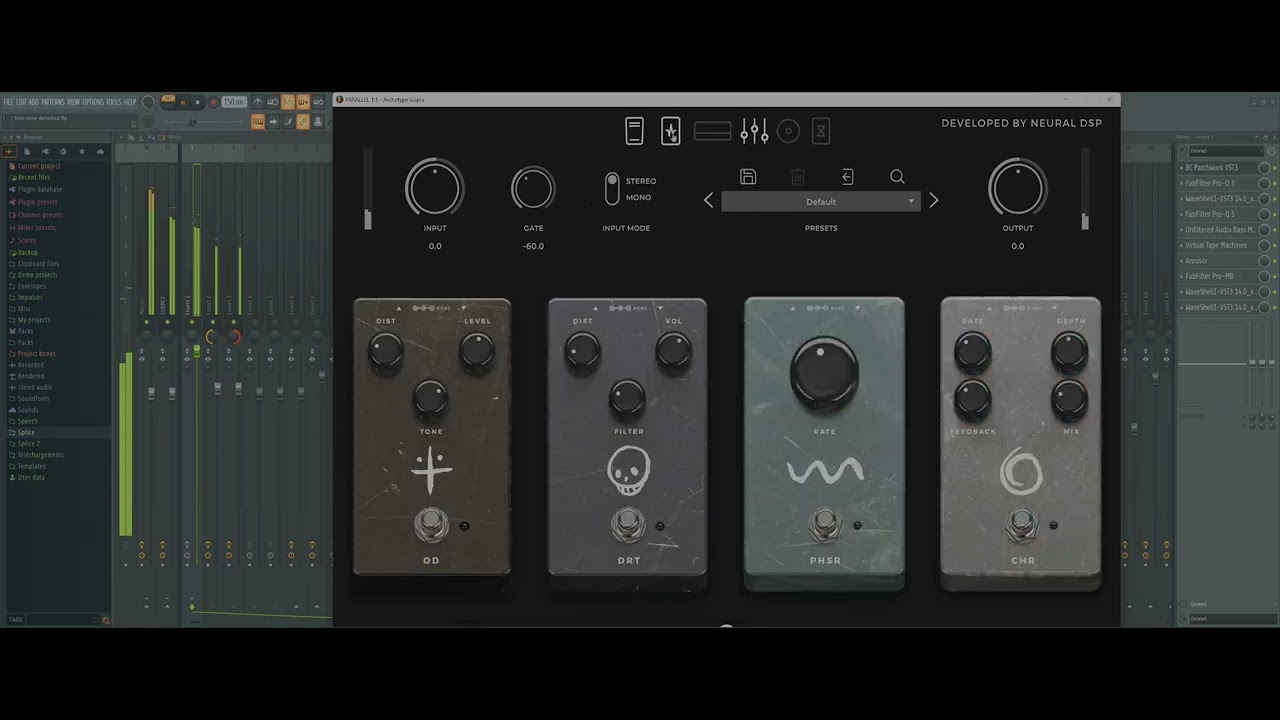
Task: Expand Arousor slot arrow
Action: tap(1181, 261)
